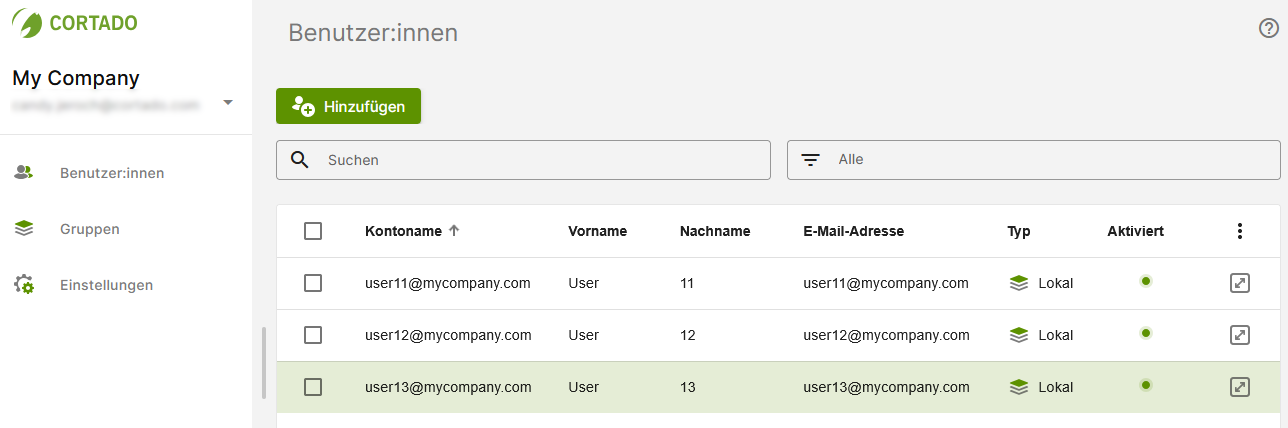Image resolution: width=1288 pixels, height=428 pixels.
Task: Click the Cortado leaf logo
Action: [x=26, y=23]
